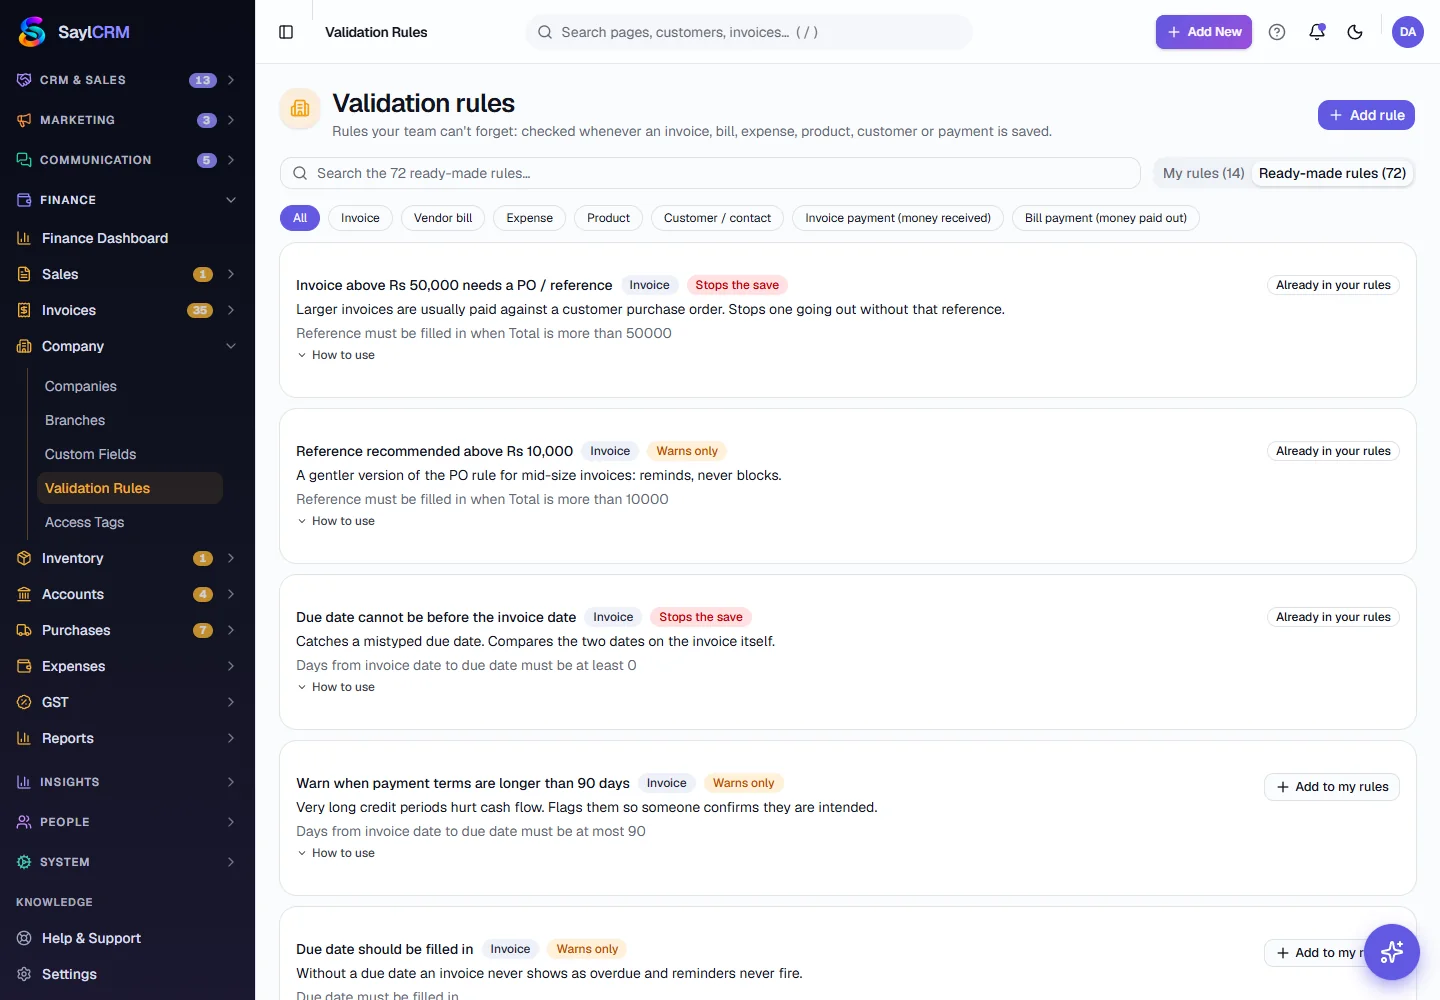The height and width of the screenshot is (1000, 1440).
Task: Open Branches in Company submenu
Action: click(x=129, y=420)
